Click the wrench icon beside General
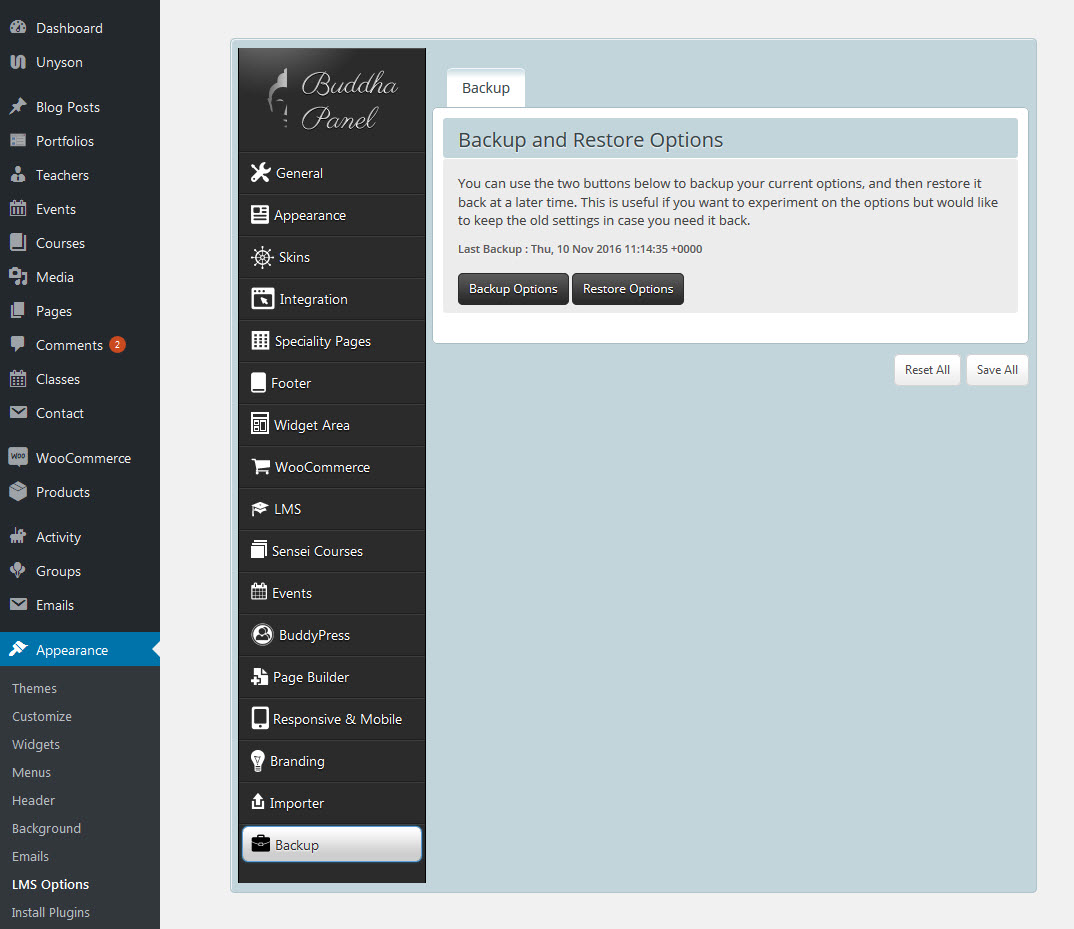 260,172
